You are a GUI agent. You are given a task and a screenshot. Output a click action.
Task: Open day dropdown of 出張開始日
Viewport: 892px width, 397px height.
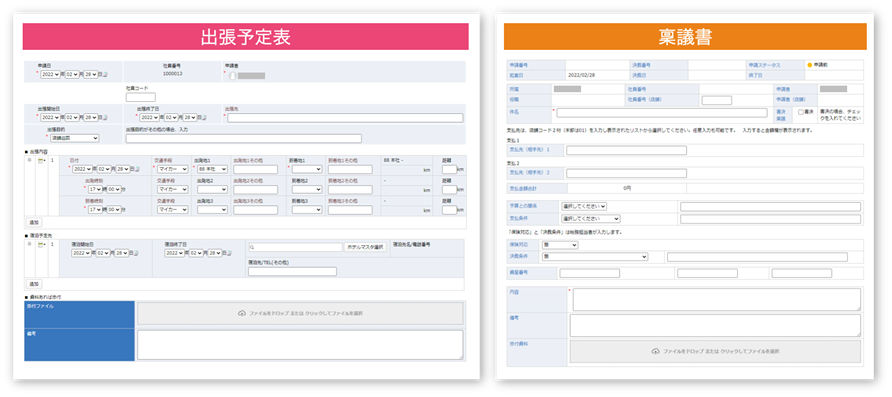coord(90,118)
